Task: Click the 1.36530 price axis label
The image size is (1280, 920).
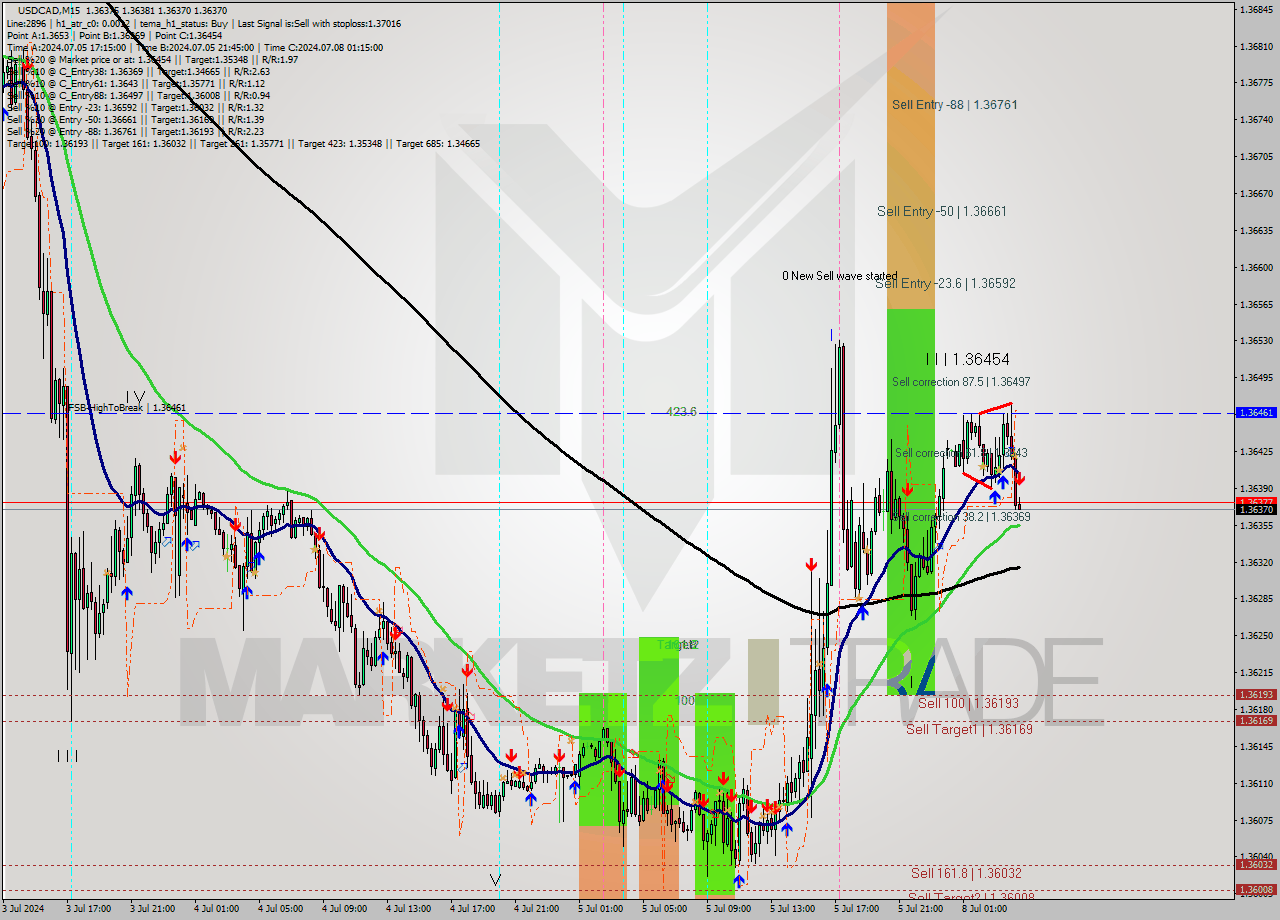Action: click(x=1256, y=340)
